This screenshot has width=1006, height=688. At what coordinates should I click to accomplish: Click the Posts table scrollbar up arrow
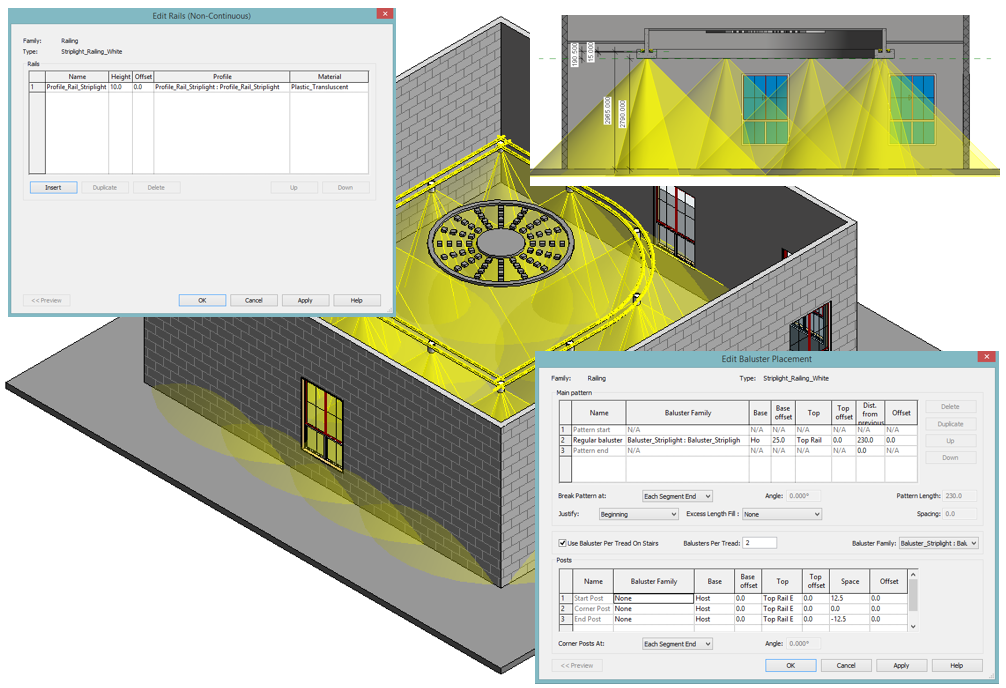pos(913,574)
